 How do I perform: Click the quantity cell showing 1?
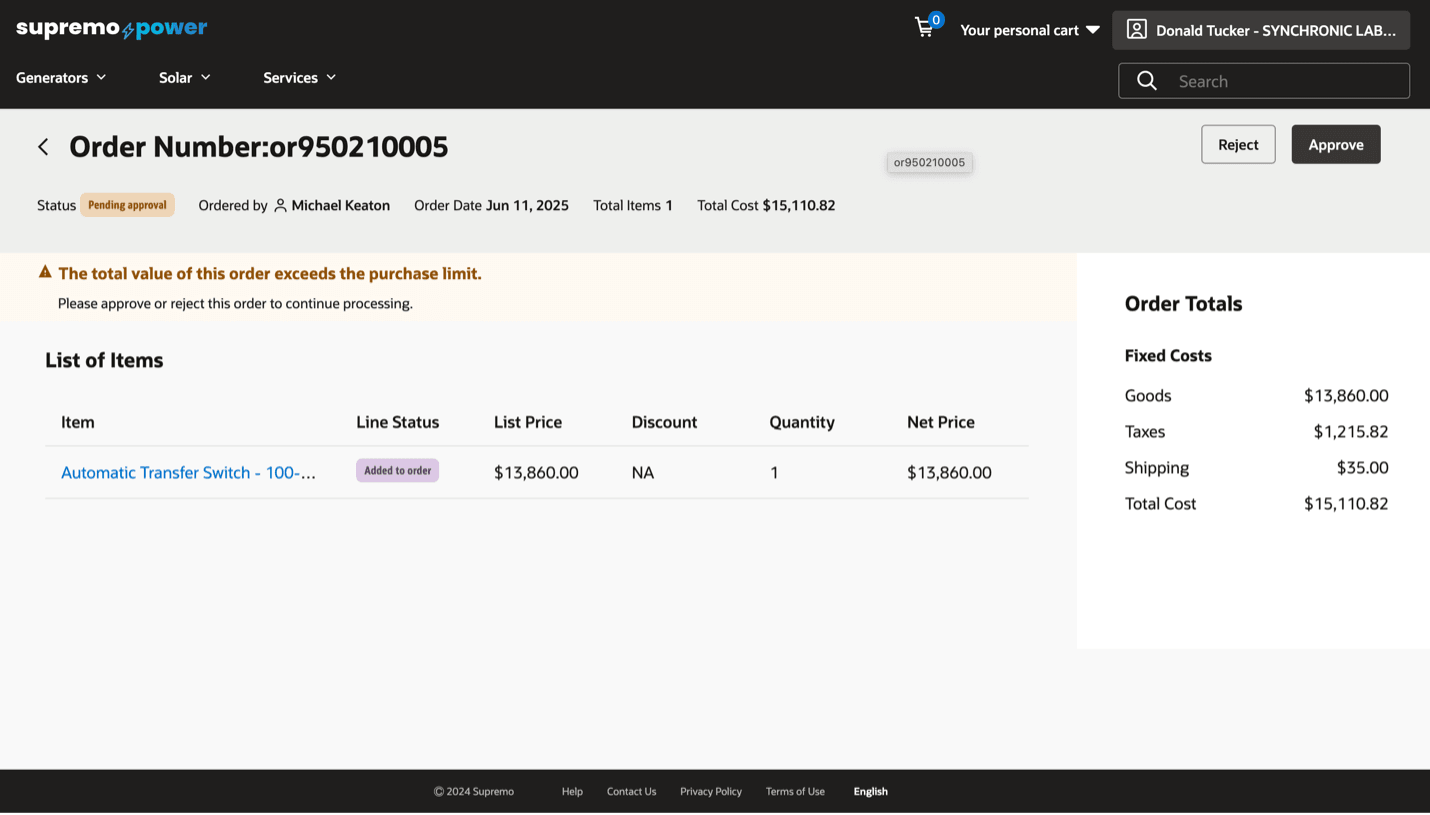pos(774,472)
